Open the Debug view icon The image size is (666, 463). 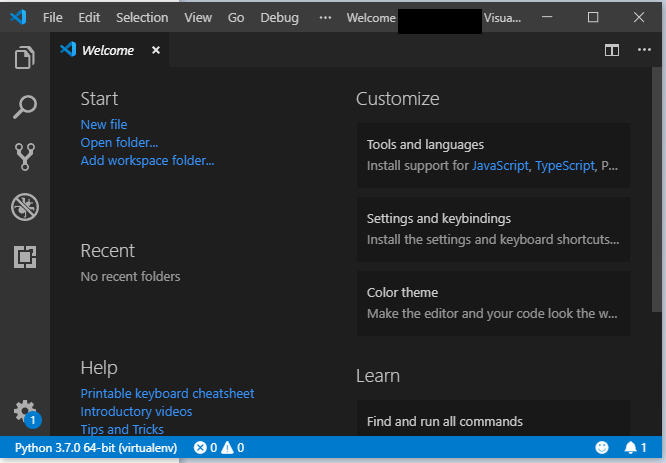(25, 207)
